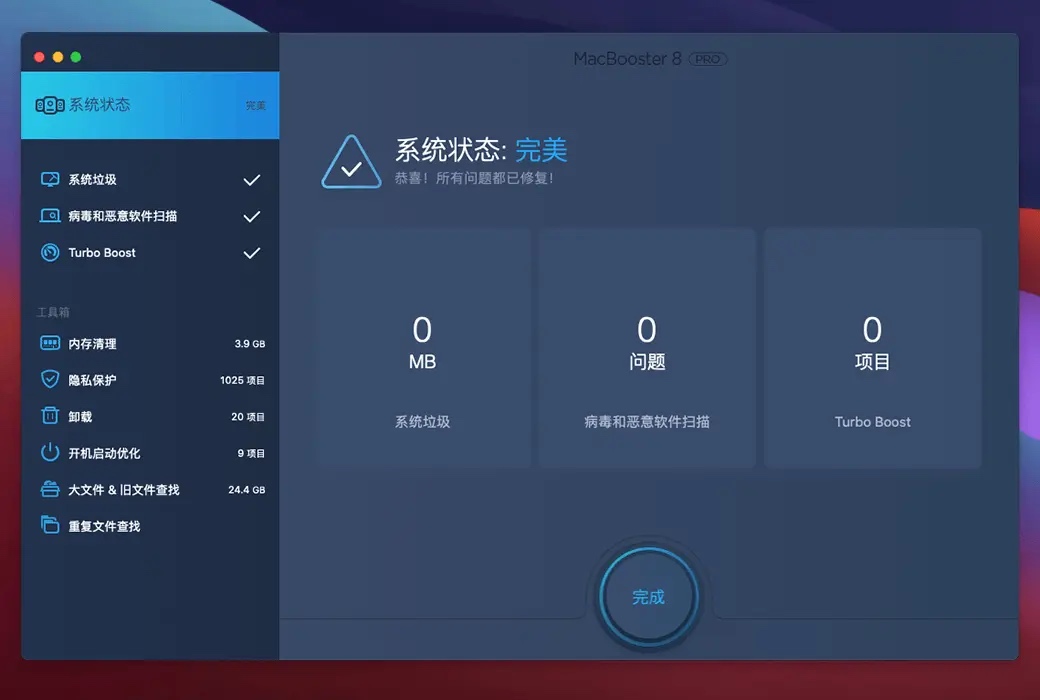Viewport: 1040px width, 700px height.
Task: Click the round 完成 button
Action: [648, 596]
